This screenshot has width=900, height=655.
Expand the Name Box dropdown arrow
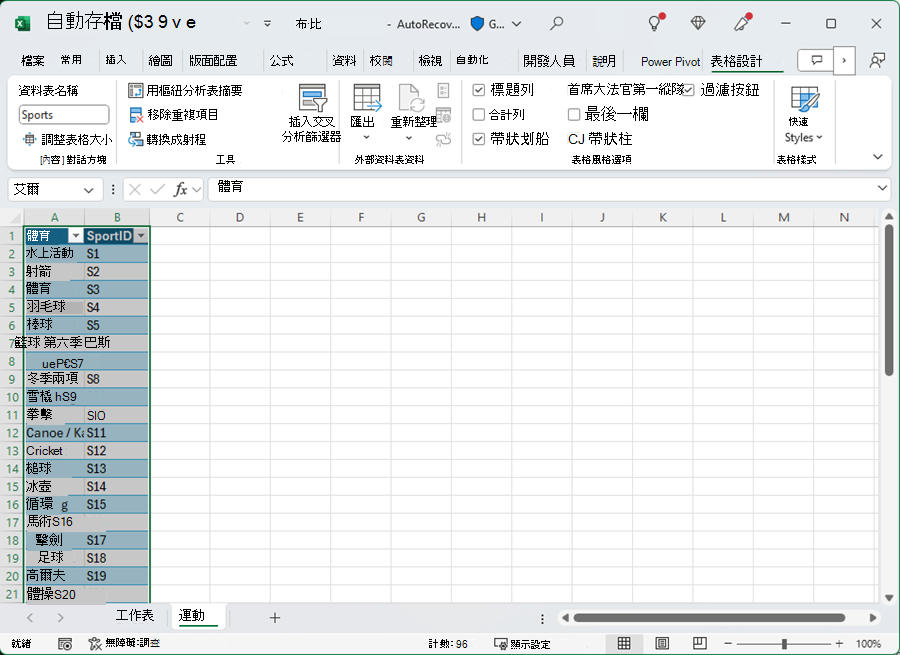click(88, 190)
